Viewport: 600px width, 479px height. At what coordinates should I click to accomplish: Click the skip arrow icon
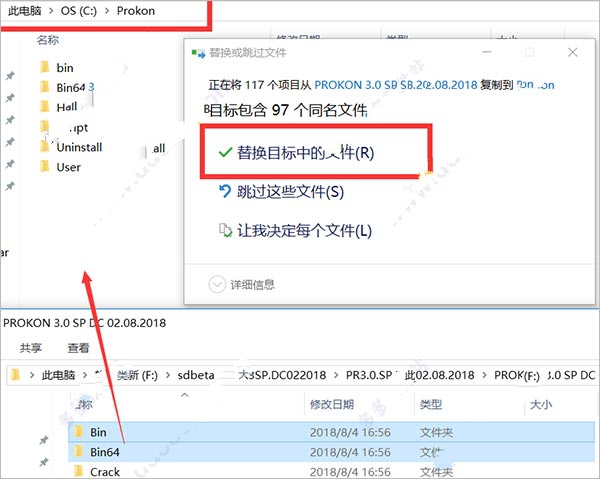[225, 191]
